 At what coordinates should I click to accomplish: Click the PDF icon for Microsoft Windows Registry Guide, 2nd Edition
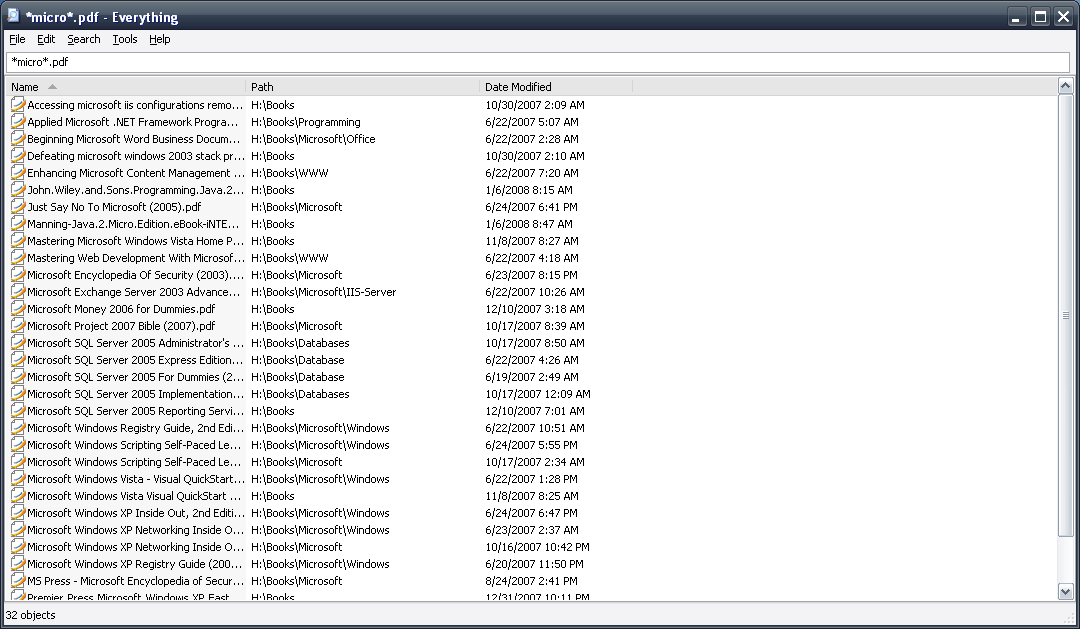pyautogui.click(x=18, y=428)
